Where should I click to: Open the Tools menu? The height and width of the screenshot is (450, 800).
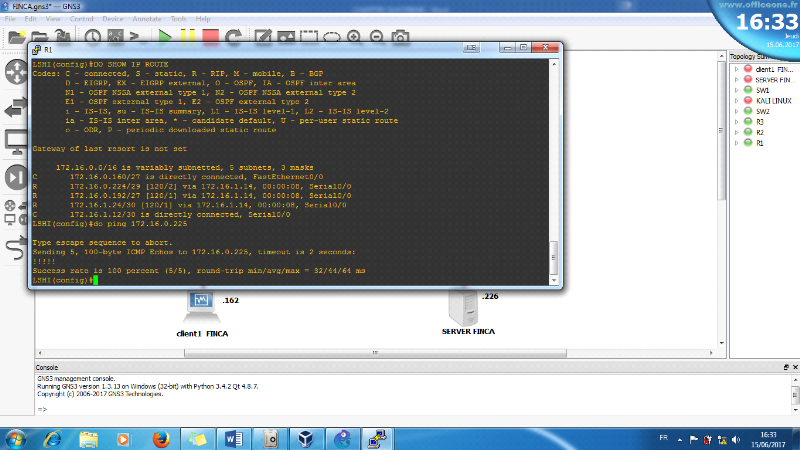179,19
